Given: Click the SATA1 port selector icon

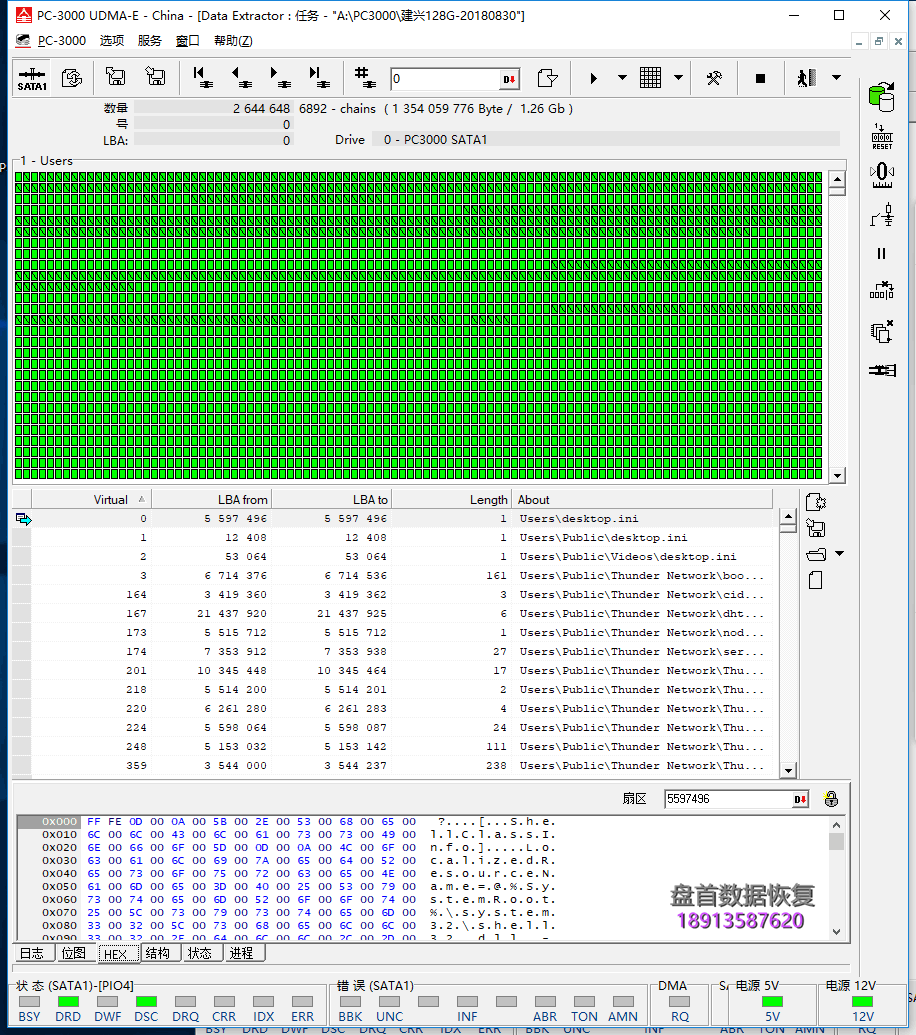Looking at the screenshot, I should tap(32, 78).
